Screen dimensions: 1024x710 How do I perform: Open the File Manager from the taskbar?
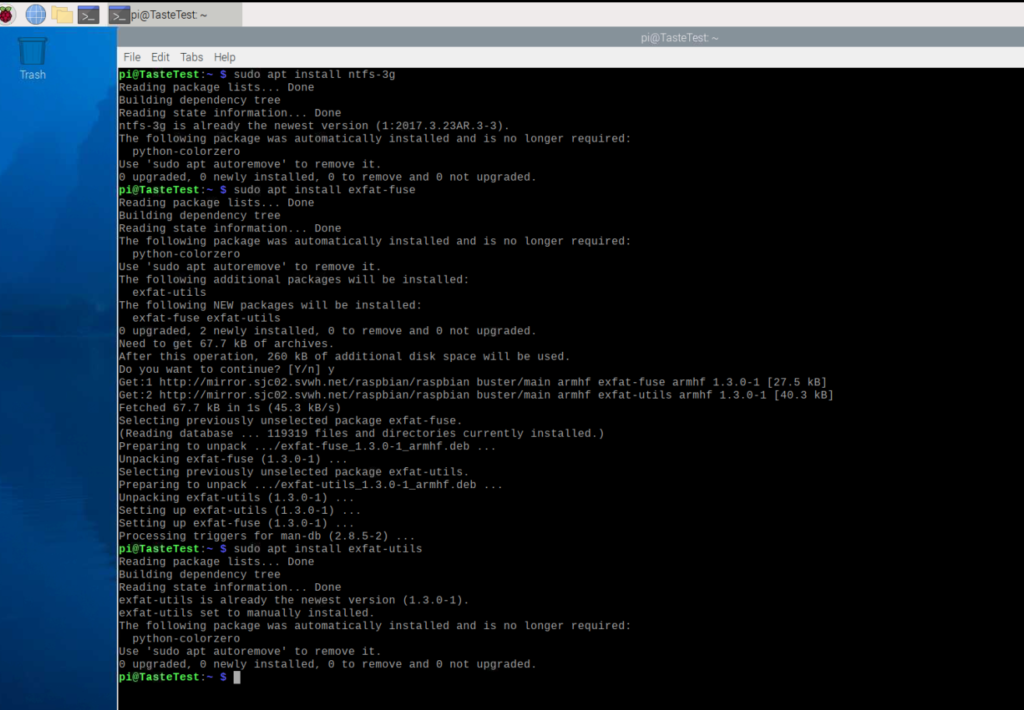(x=60, y=14)
